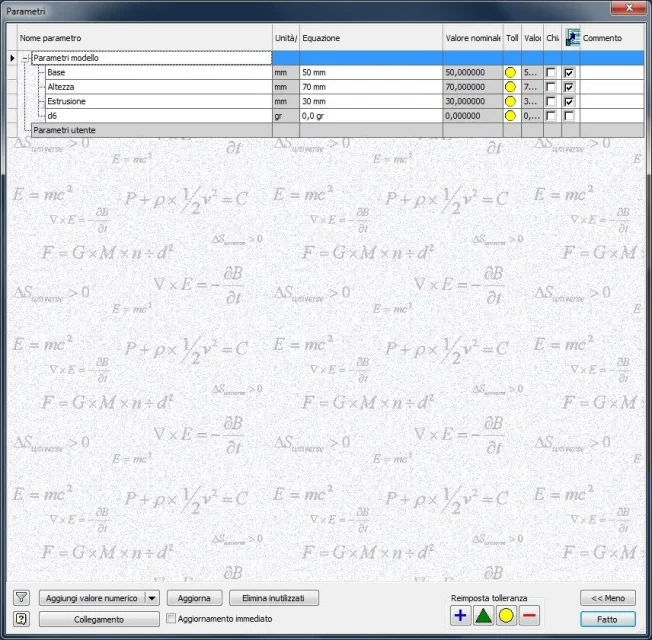Uncheck the export checkbox for Base
The image size is (652, 640).
coord(569,73)
